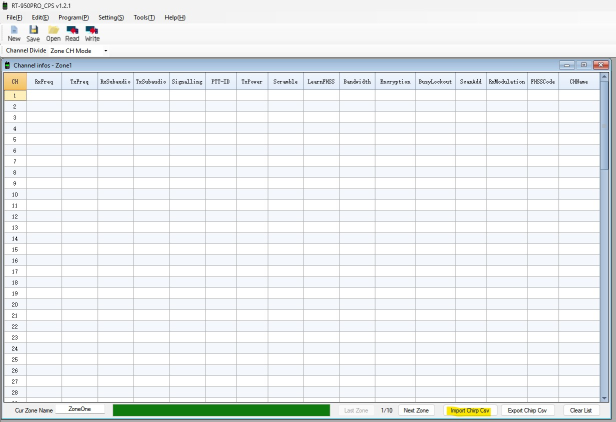
Task: Open the Program menu
Action: point(74,18)
